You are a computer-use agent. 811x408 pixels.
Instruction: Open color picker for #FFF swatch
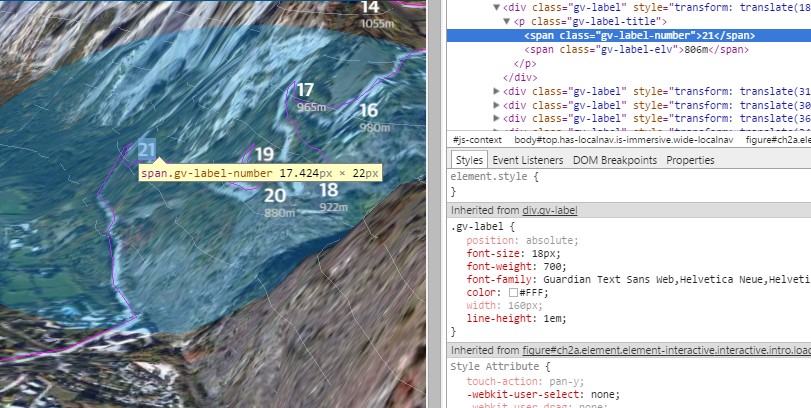pos(513,293)
